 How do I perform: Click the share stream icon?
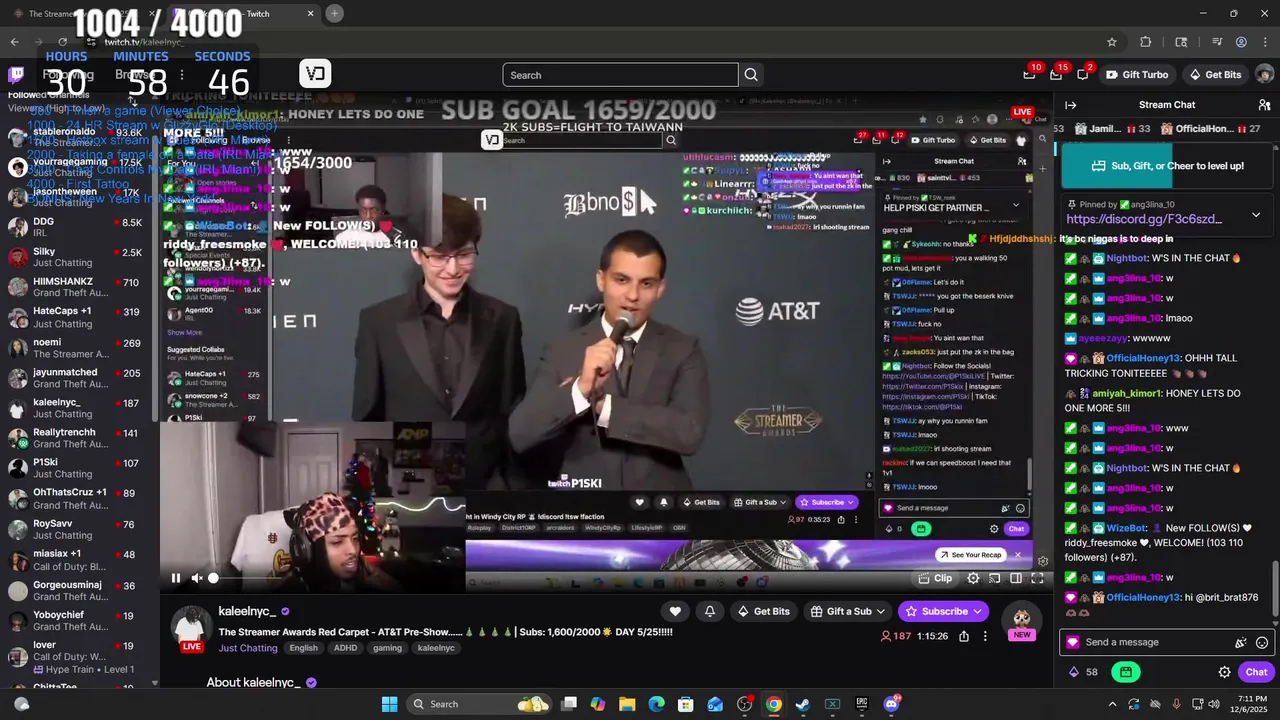pyautogui.click(x=964, y=636)
